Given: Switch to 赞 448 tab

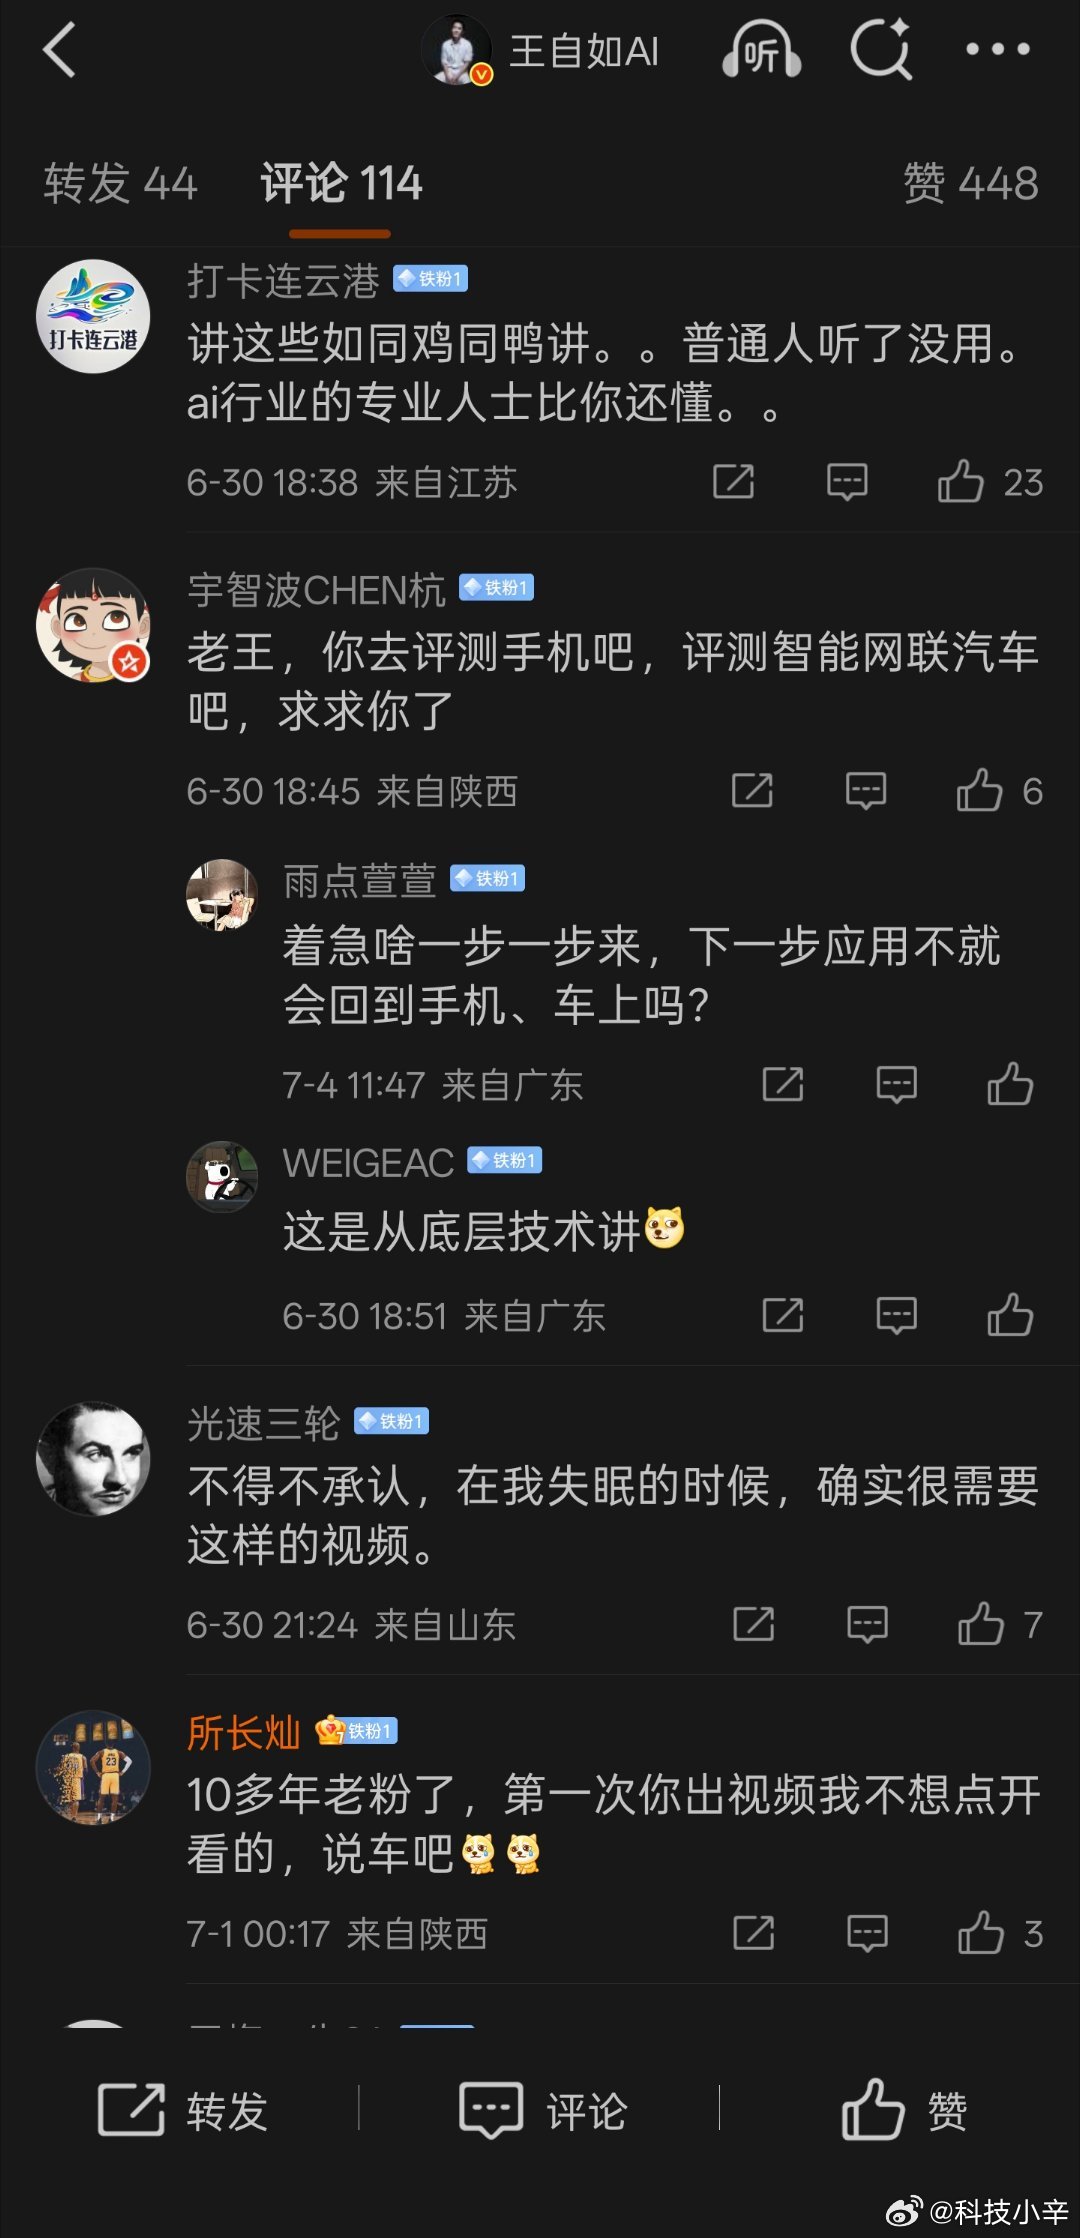Looking at the screenshot, I should [971, 184].
